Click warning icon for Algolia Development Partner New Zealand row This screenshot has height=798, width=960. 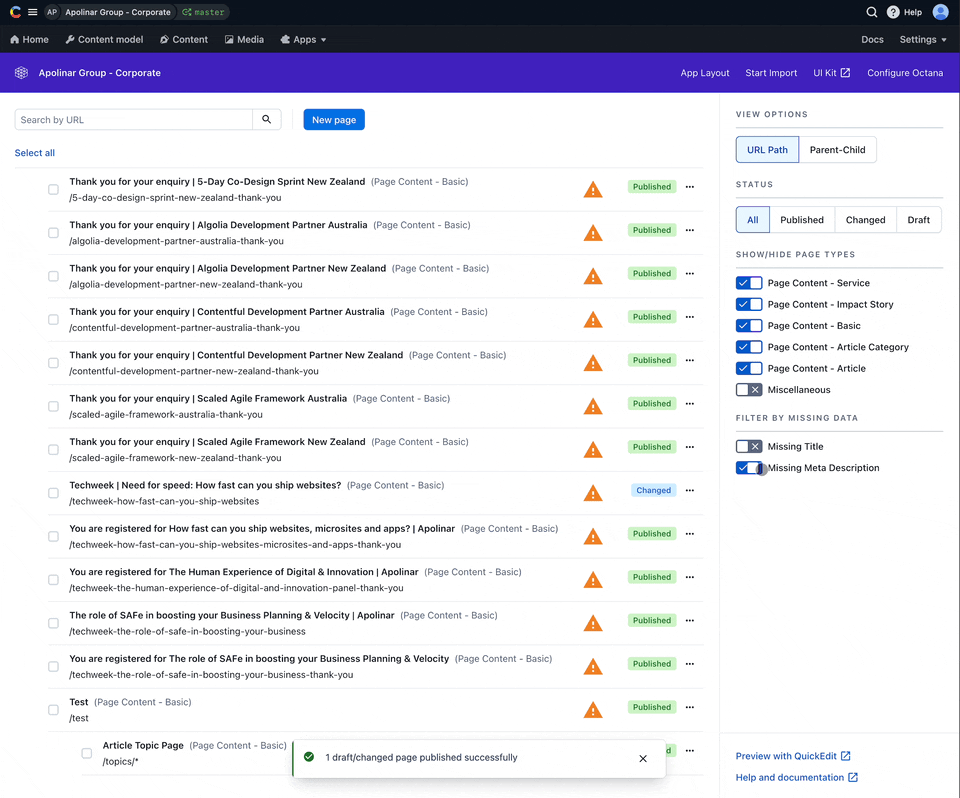coord(593,276)
